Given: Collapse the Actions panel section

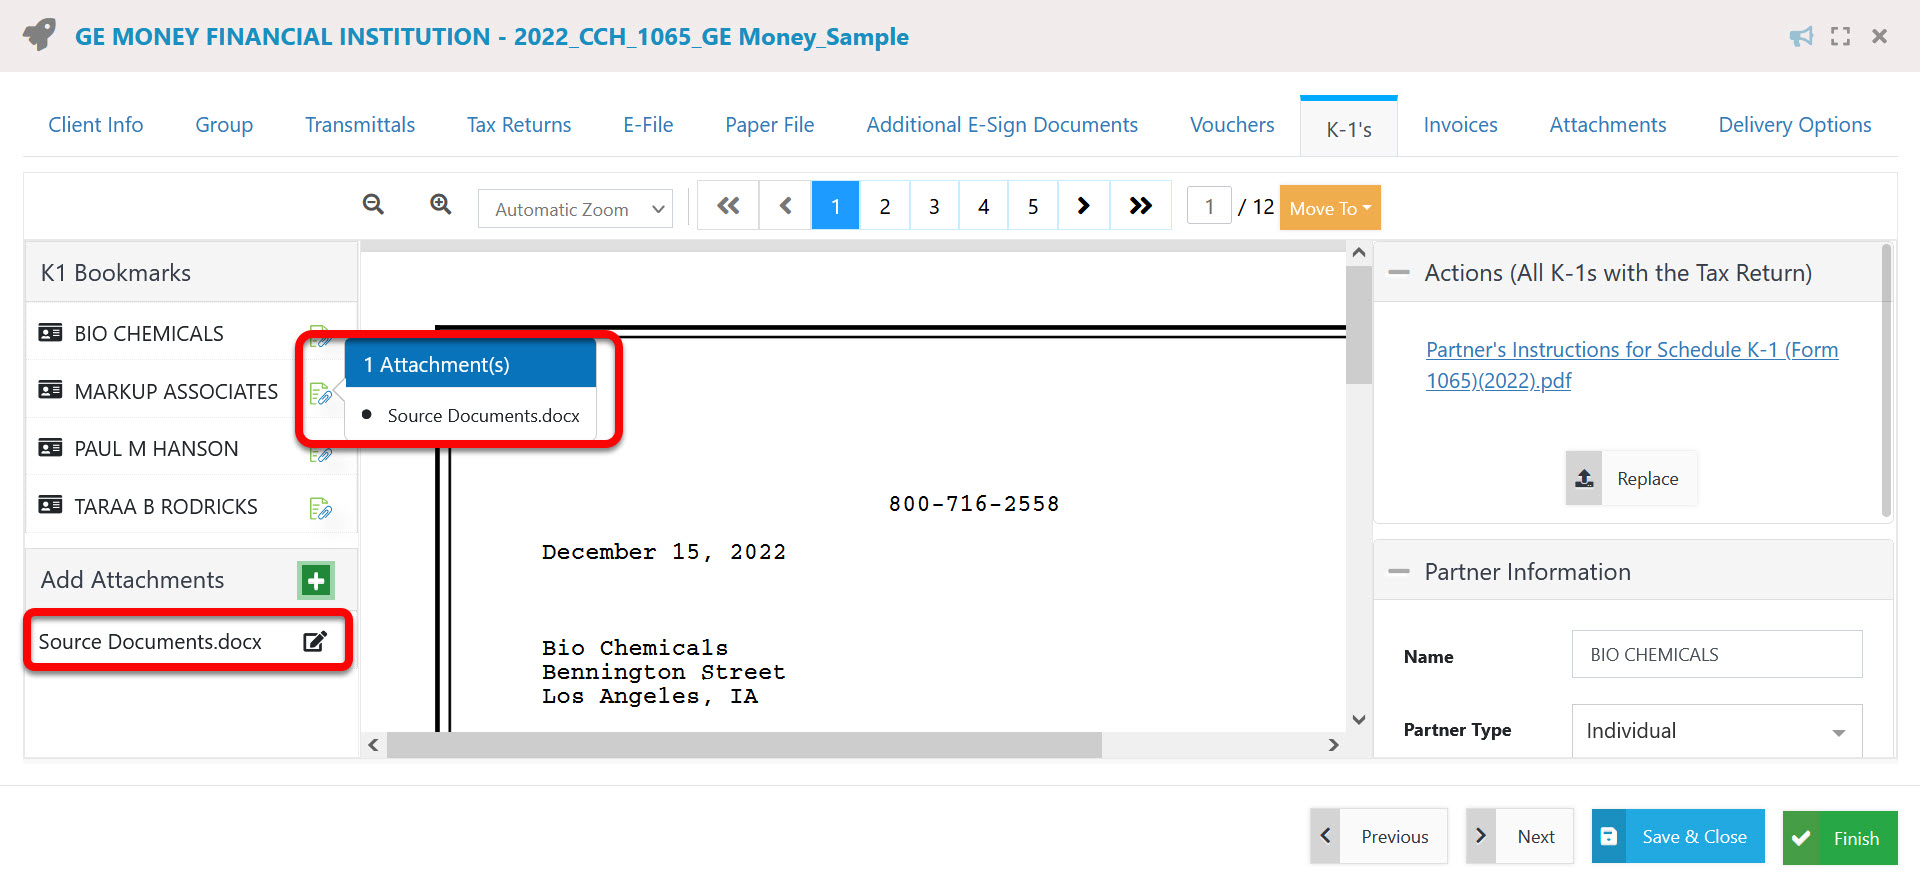Looking at the screenshot, I should [1399, 273].
